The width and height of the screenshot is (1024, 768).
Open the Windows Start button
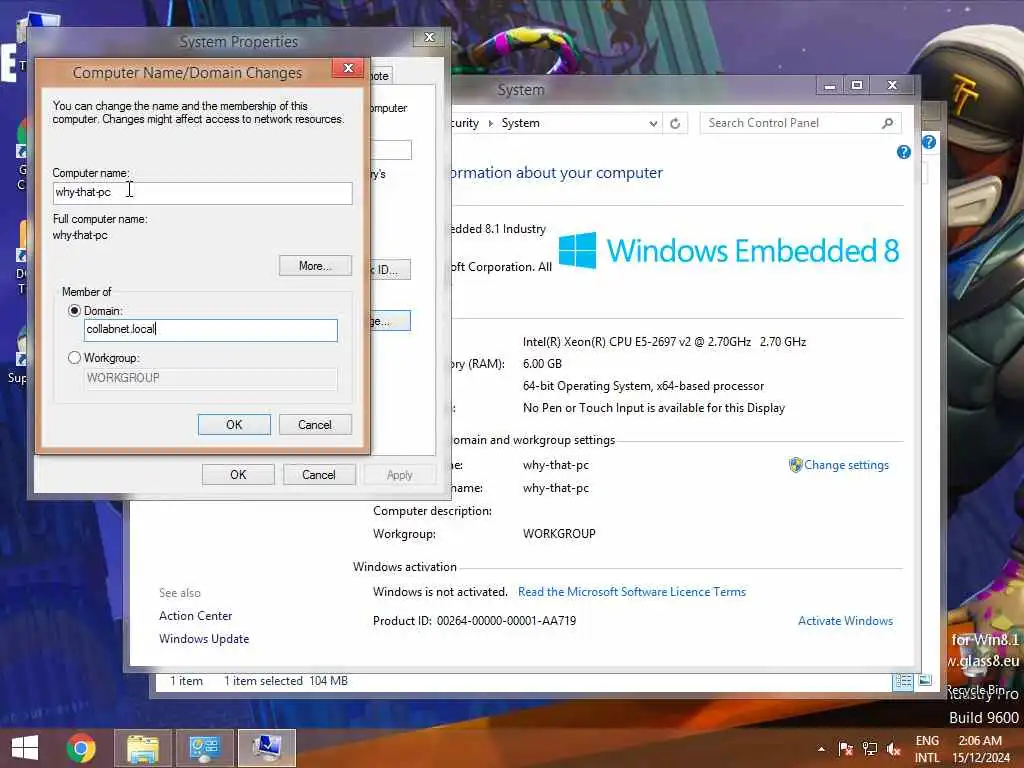click(25, 748)
